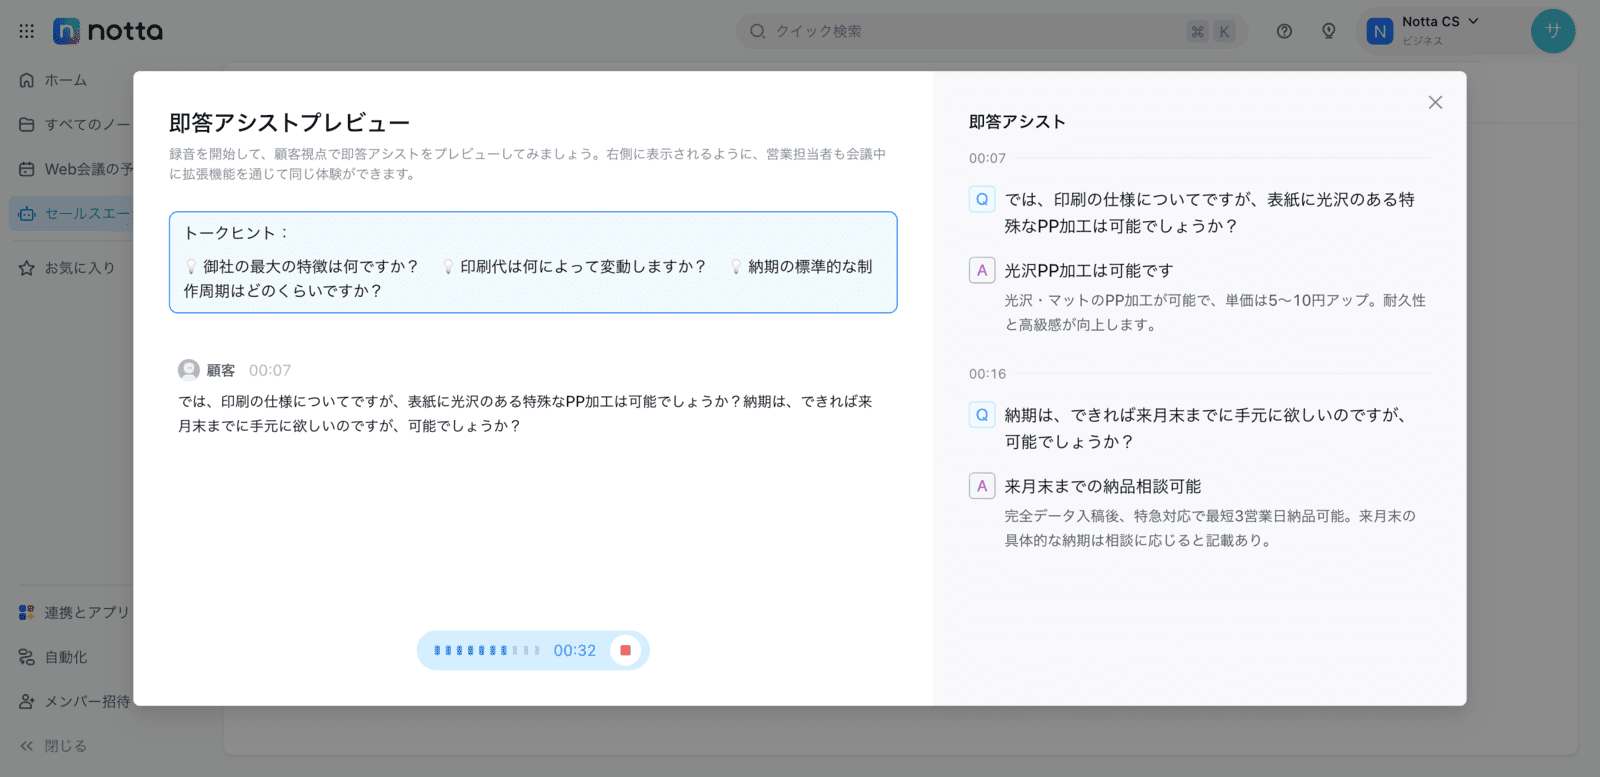Click the 00:07 timestamp in 即答アシスト panel
This screenshot has height=777, width=1600.
987,158
